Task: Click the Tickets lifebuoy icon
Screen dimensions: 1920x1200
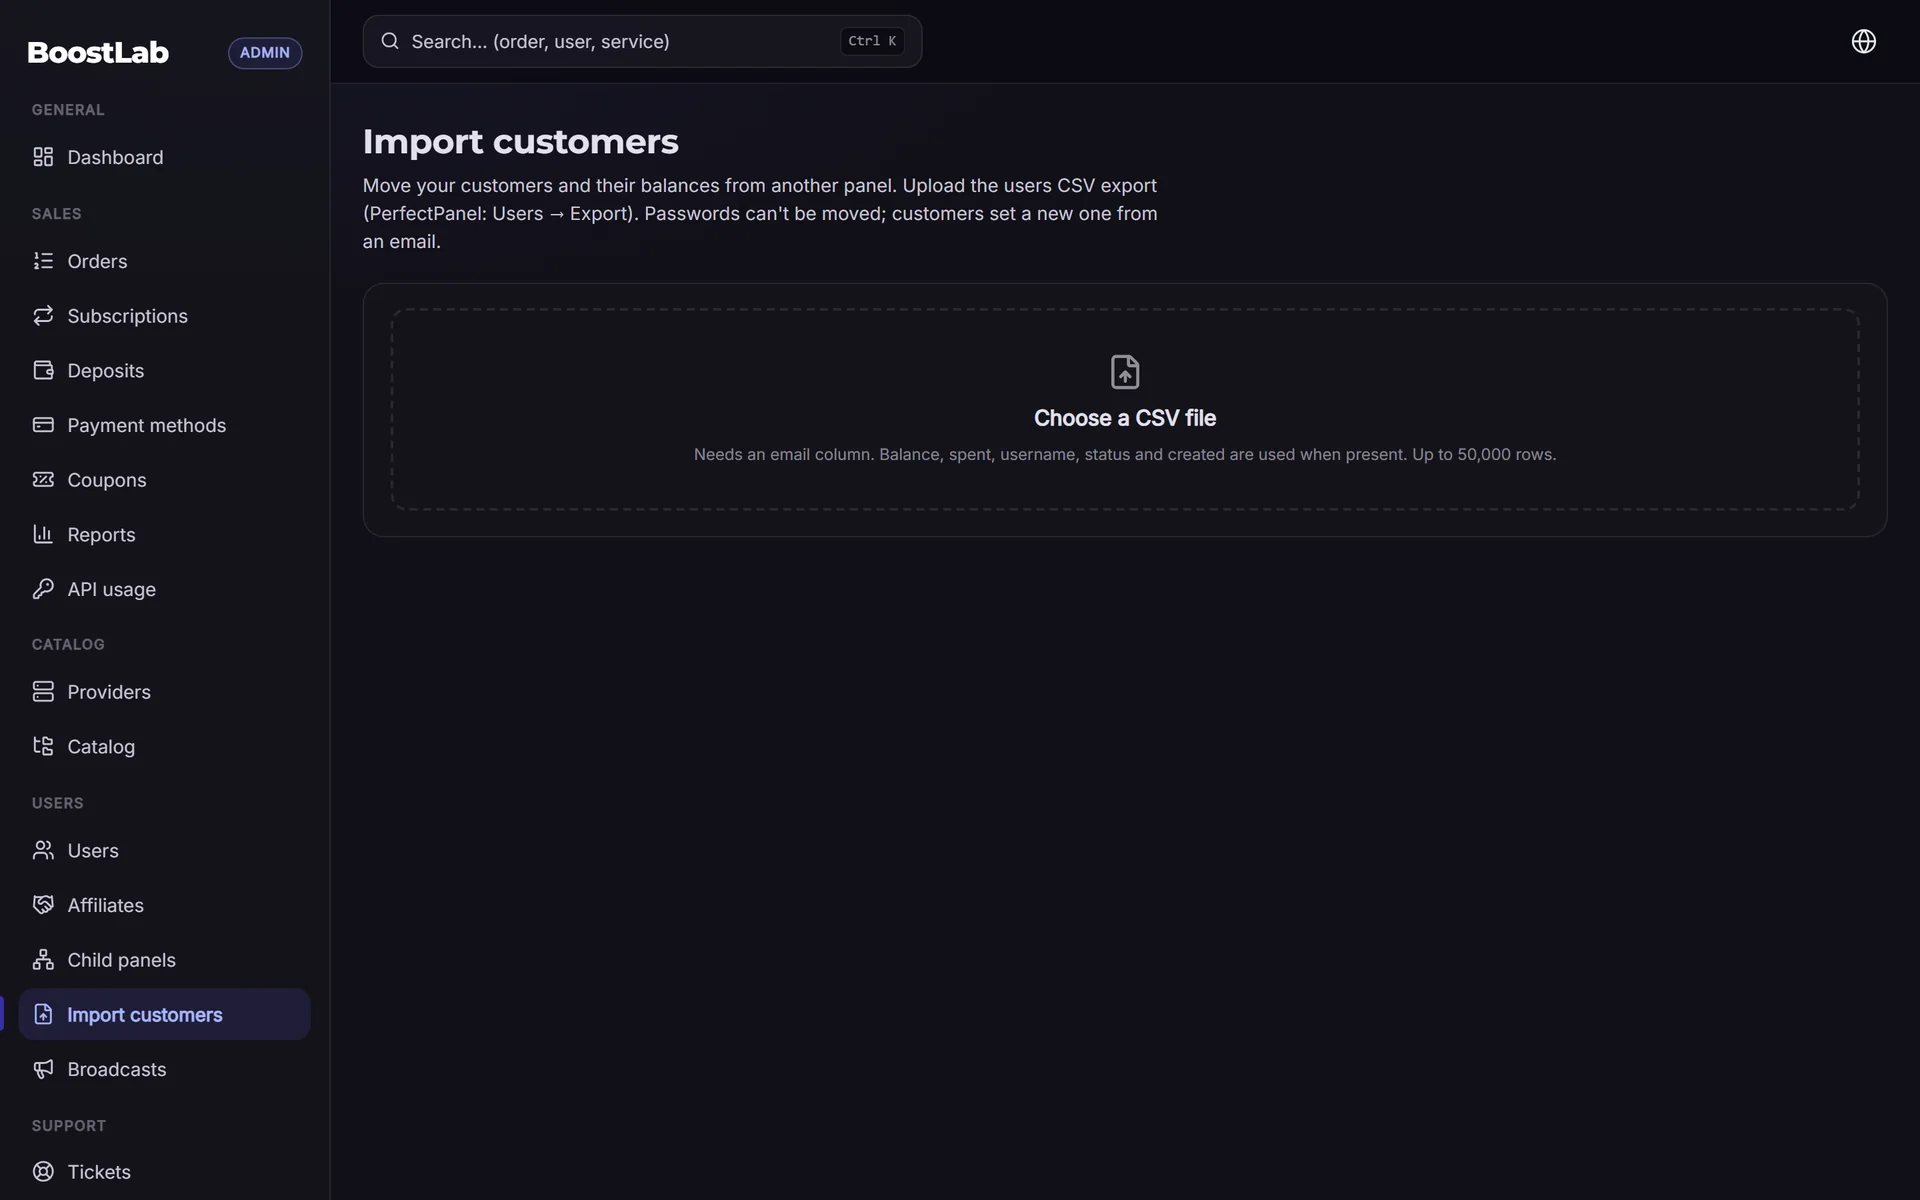Action: tap(43, 1172)
